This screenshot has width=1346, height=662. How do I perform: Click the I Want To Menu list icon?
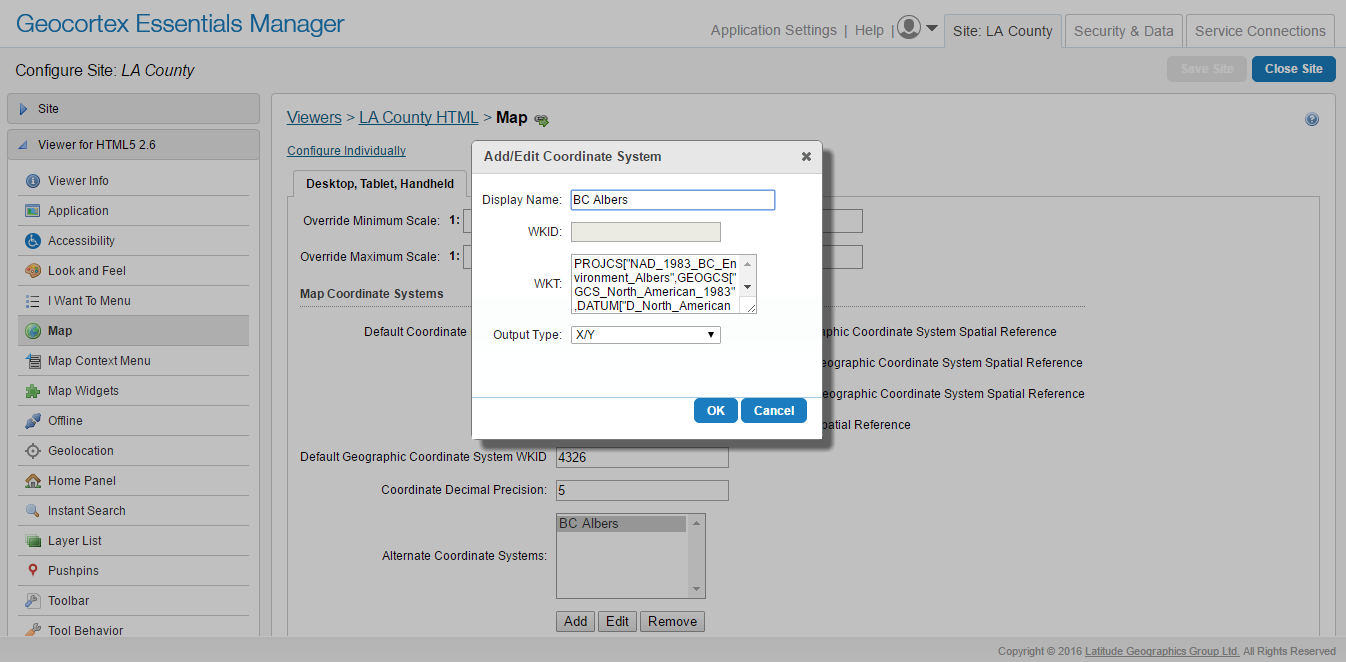coord(32,301)
